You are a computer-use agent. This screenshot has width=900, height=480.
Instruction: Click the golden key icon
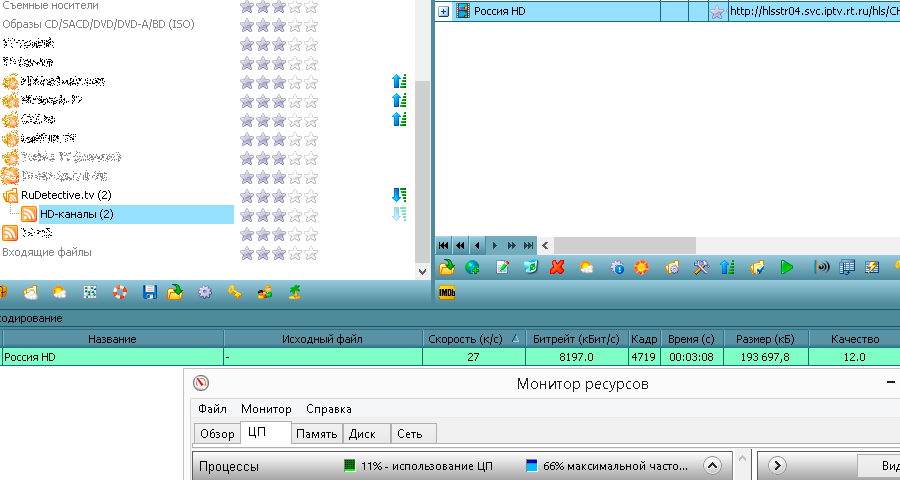pos(235,293)
